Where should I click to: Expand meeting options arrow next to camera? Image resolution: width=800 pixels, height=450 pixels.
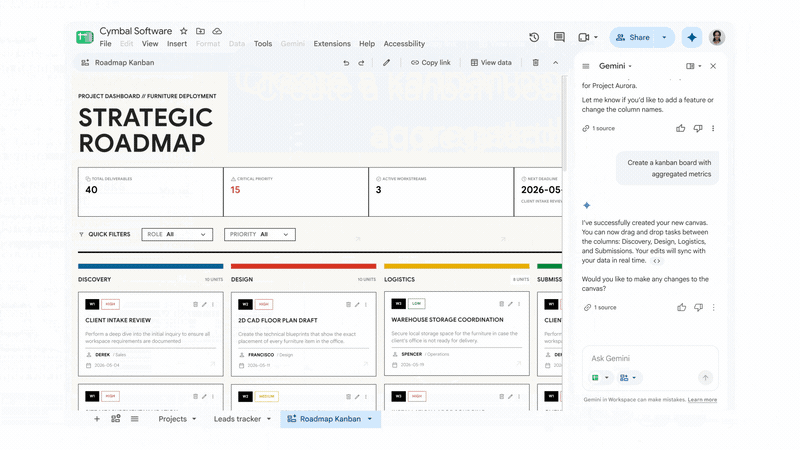pos(596,37)
